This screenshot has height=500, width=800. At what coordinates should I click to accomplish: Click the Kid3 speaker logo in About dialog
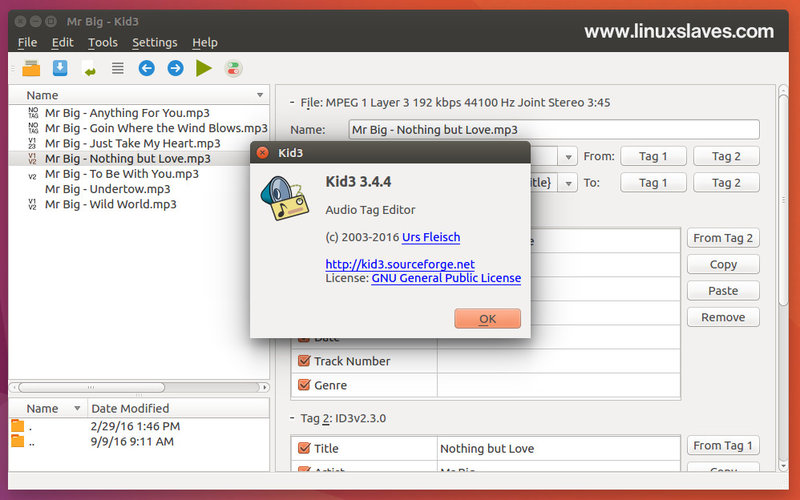click(285, 198)
